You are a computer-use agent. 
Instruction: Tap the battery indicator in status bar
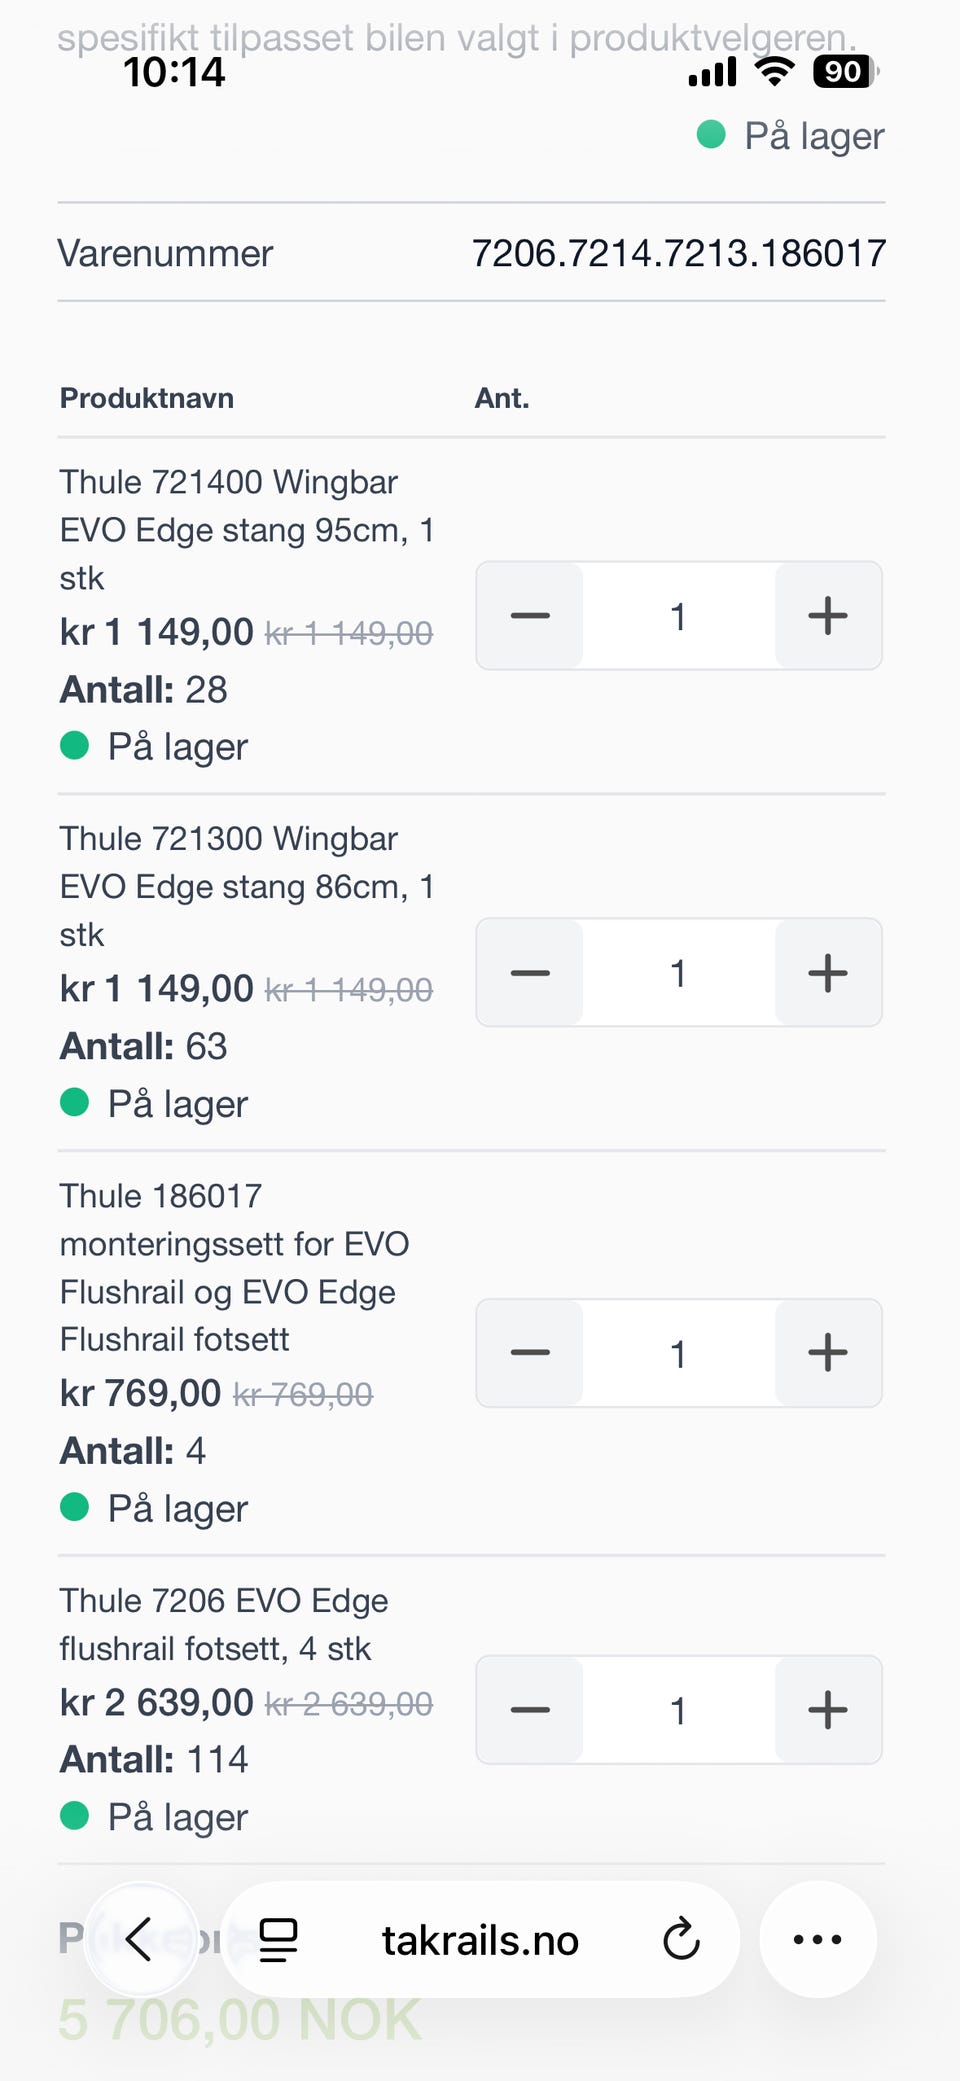(844, 72)
